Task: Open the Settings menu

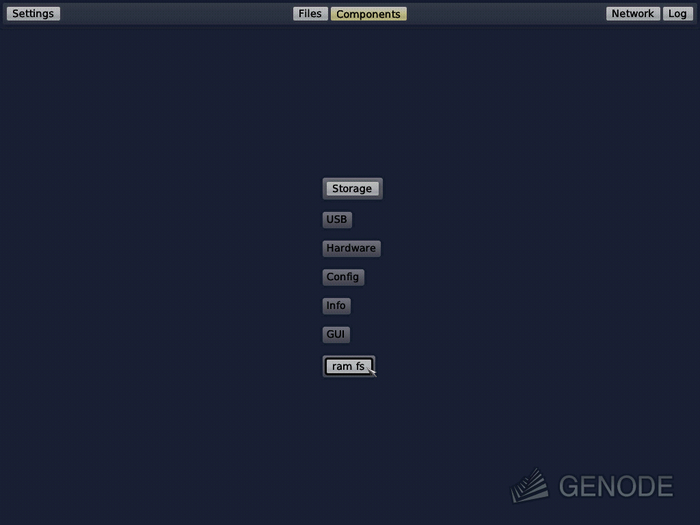Action: click(x=33, y=14)
